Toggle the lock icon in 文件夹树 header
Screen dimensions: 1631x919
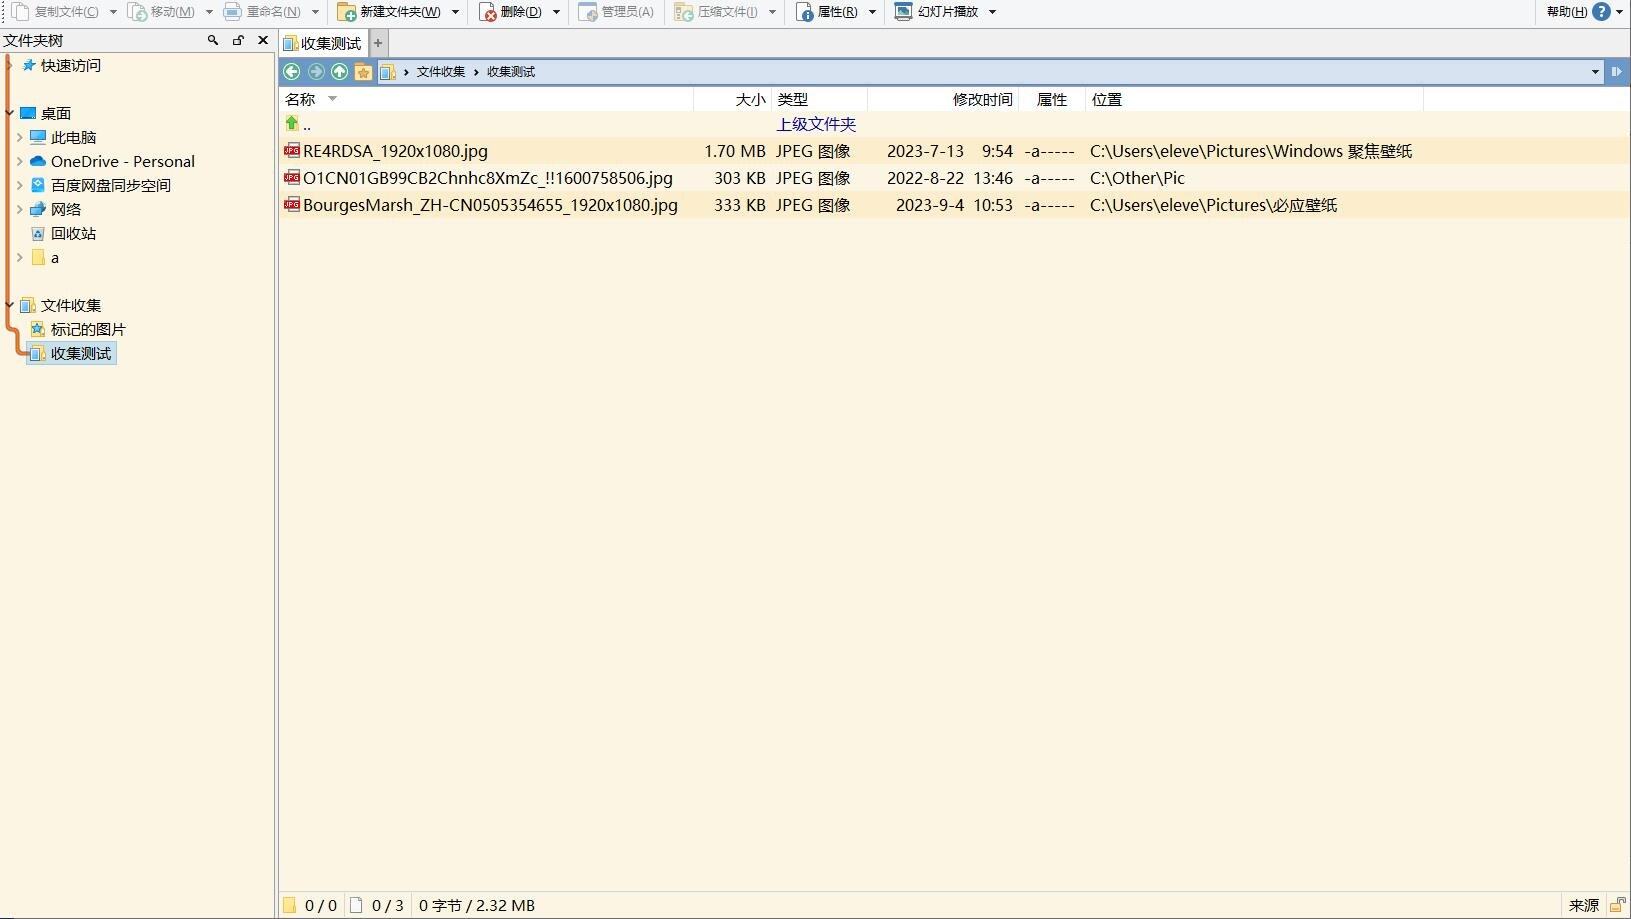238,40
